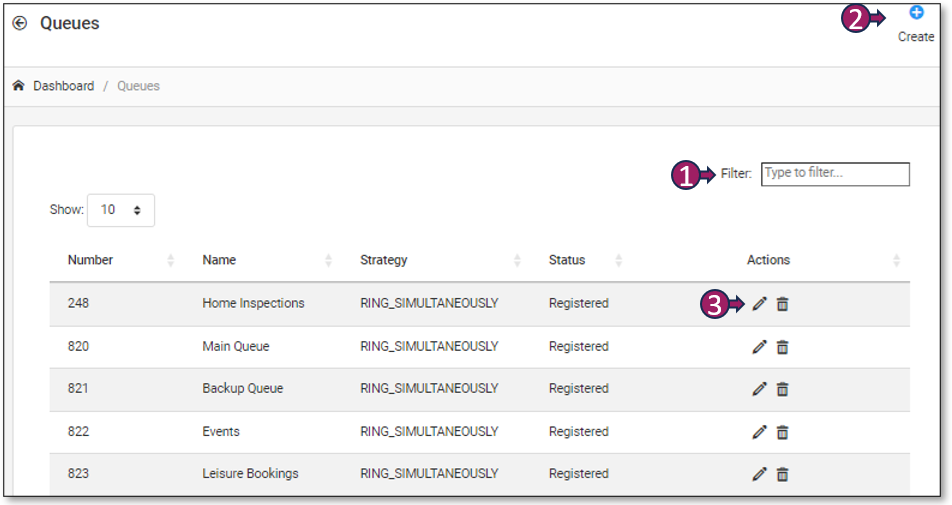The width and height of the screenshot is (952, 505).
Task: Click the blue Create plus icon
Action: click(x=916, y=13)
